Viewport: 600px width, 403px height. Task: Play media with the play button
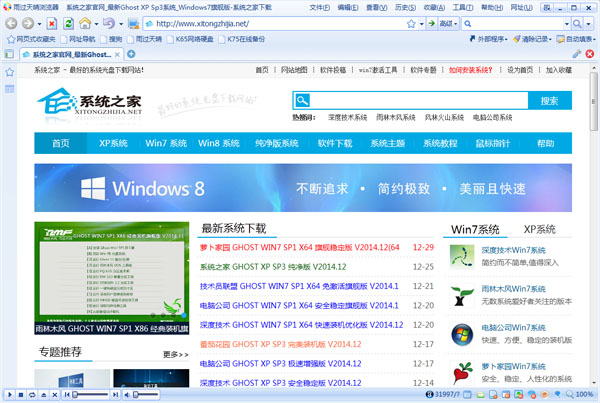point(10,395)
